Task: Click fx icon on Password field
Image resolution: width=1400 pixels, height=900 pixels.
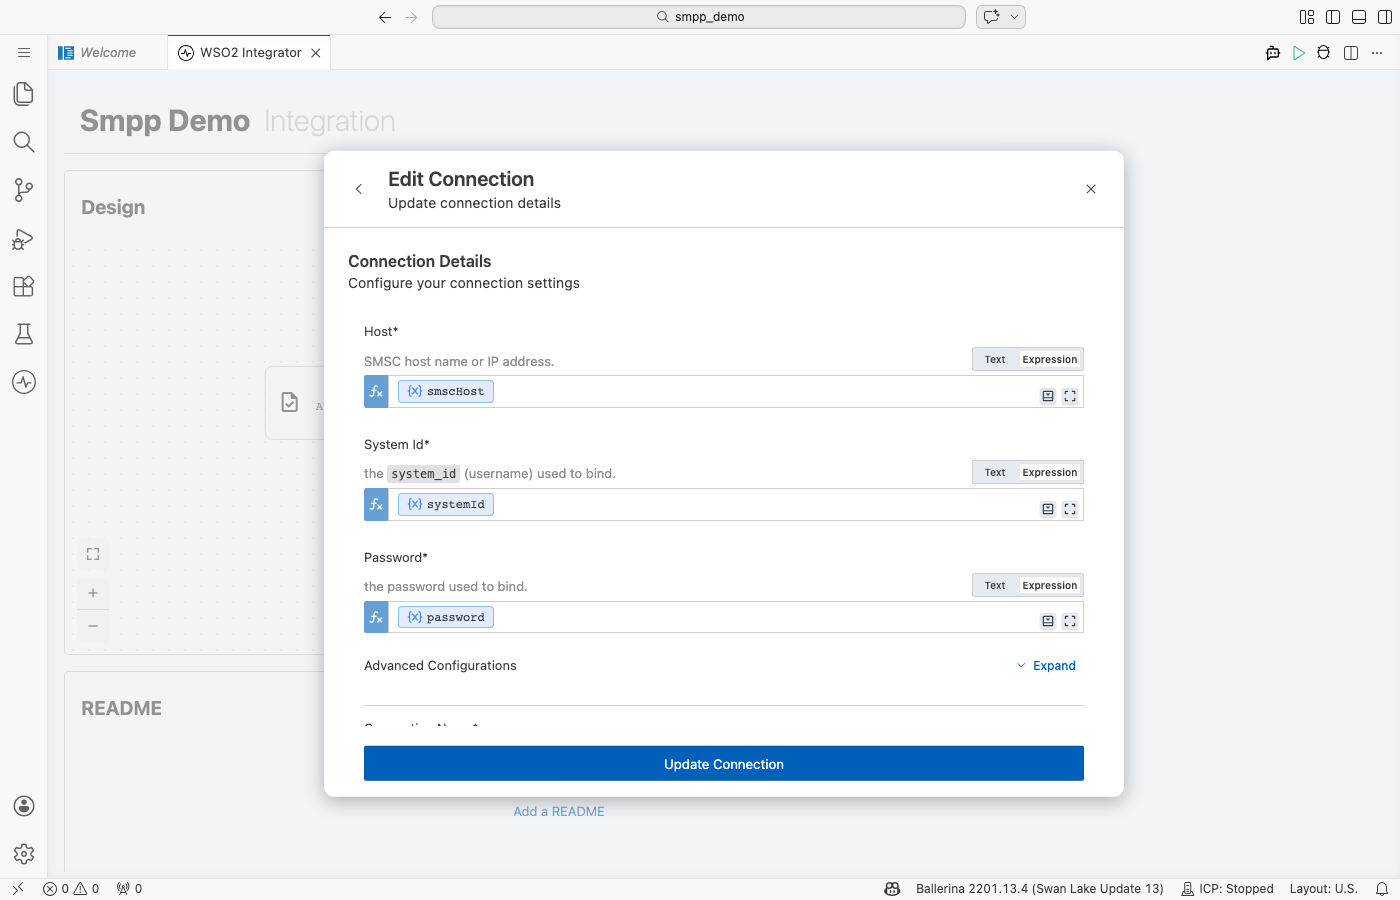Action: 376,618
